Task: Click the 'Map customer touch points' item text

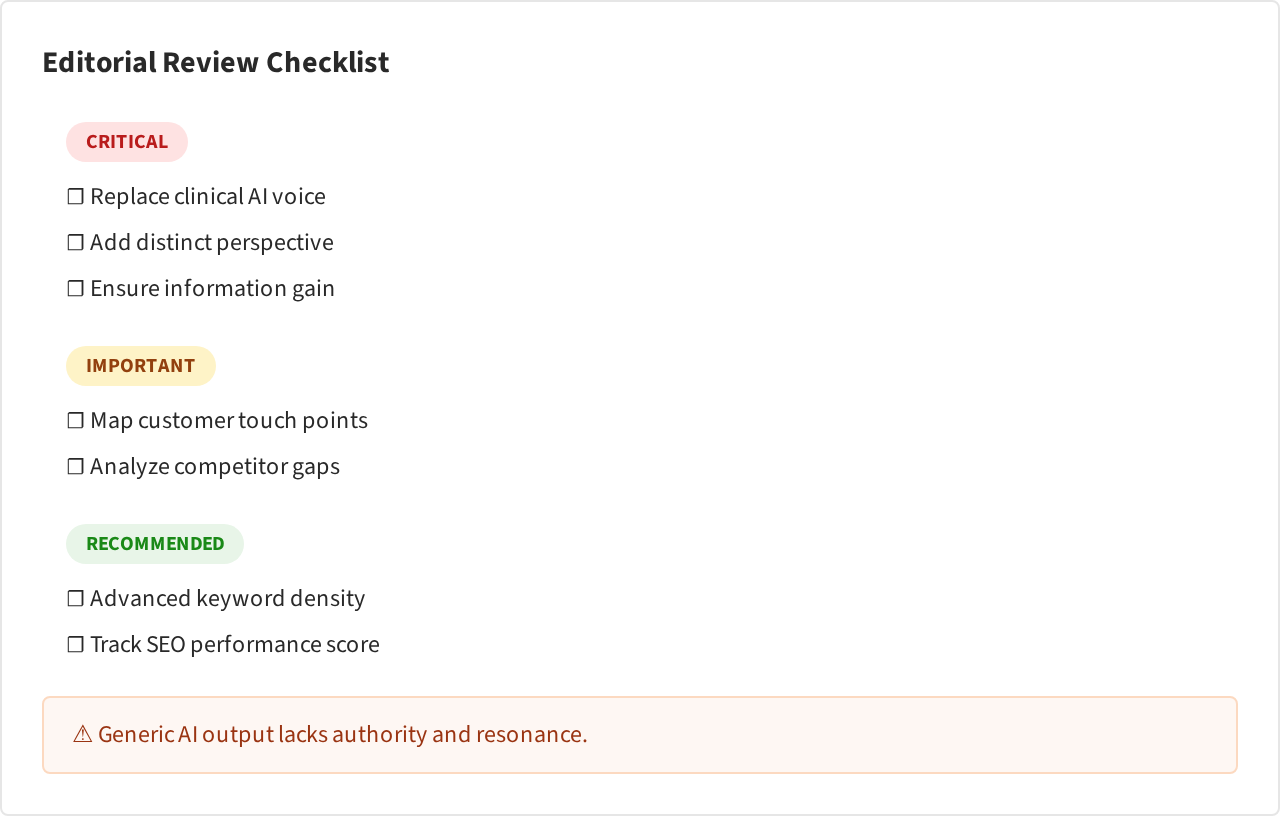Action: 229,421
